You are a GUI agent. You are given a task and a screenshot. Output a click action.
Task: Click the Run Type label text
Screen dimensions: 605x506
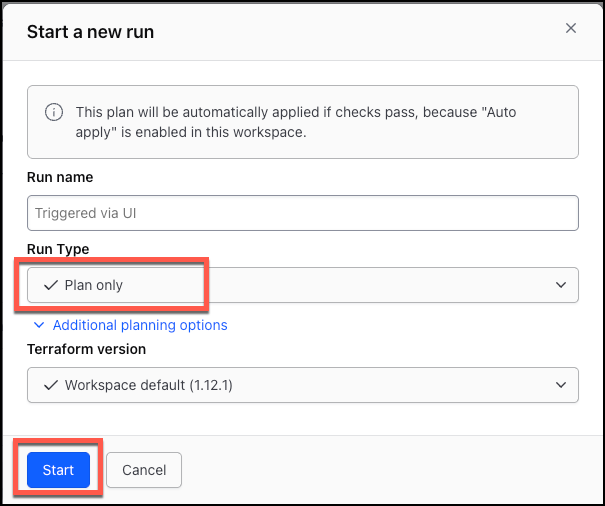coord(58,249)
